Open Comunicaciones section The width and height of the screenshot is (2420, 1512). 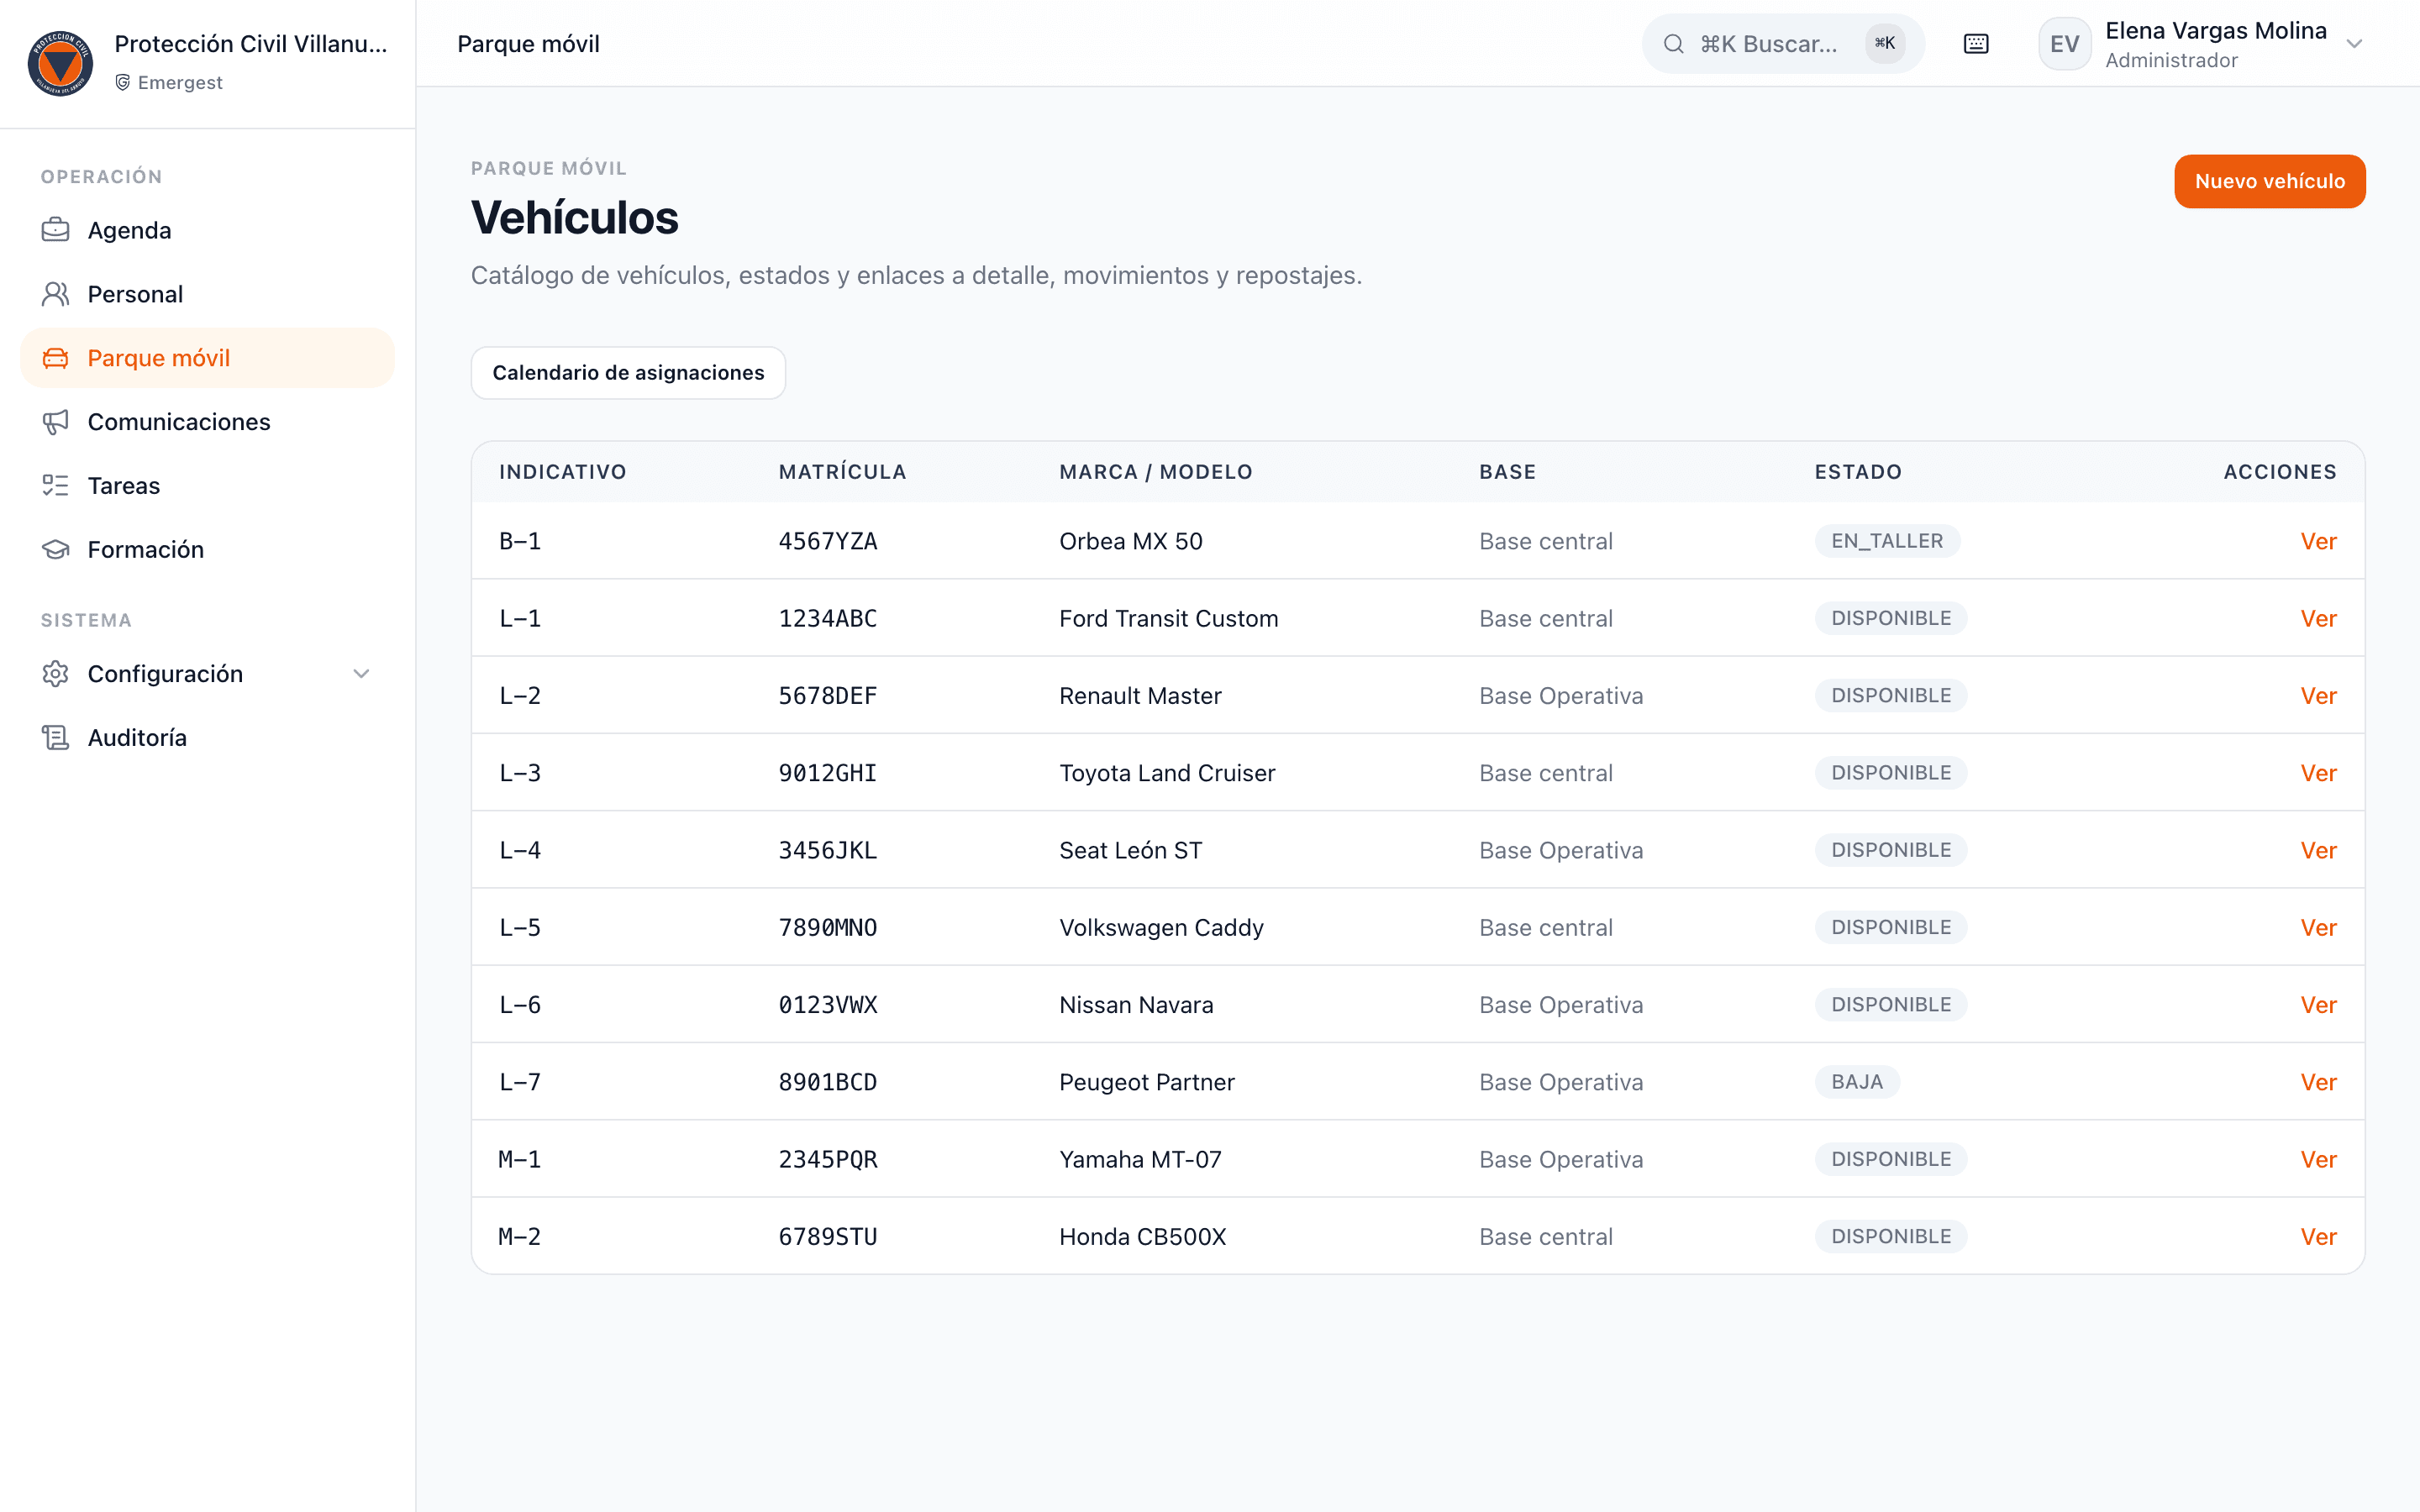click(x=207, y=422)
